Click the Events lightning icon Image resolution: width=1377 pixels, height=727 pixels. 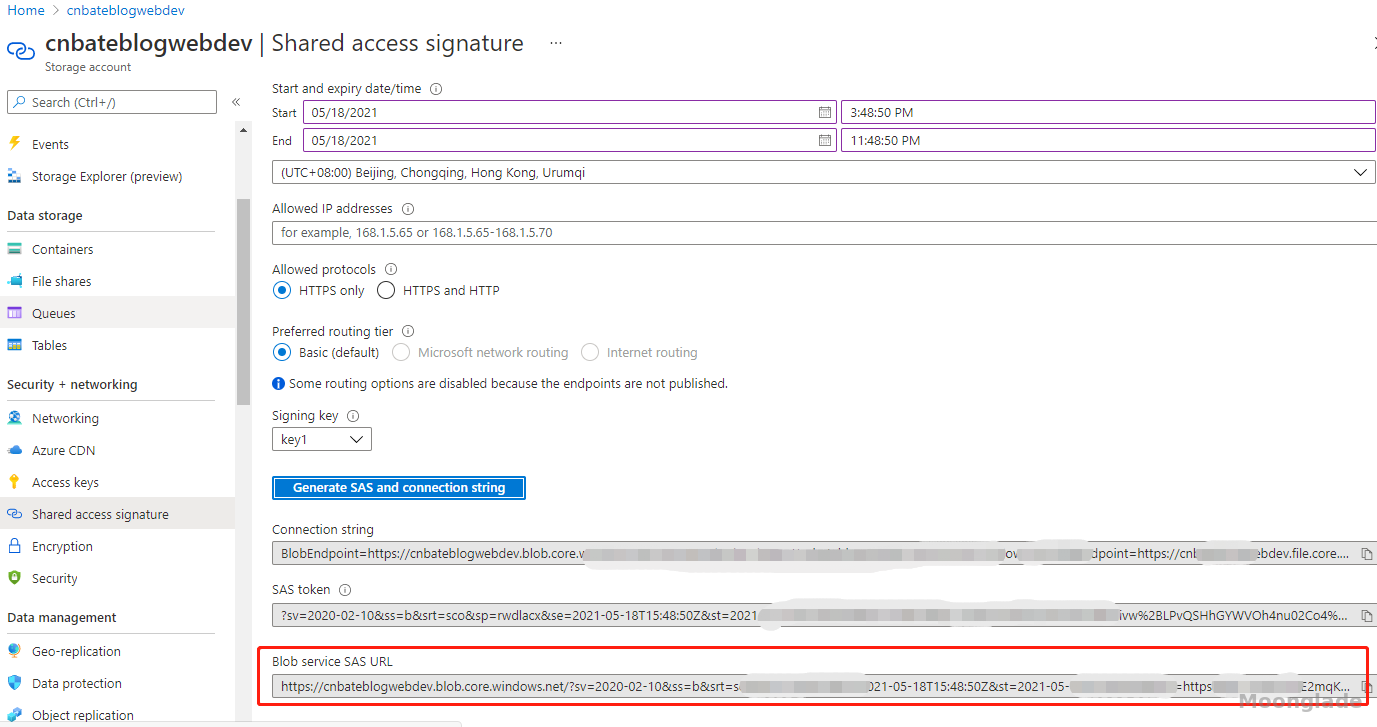click(14, 144)
